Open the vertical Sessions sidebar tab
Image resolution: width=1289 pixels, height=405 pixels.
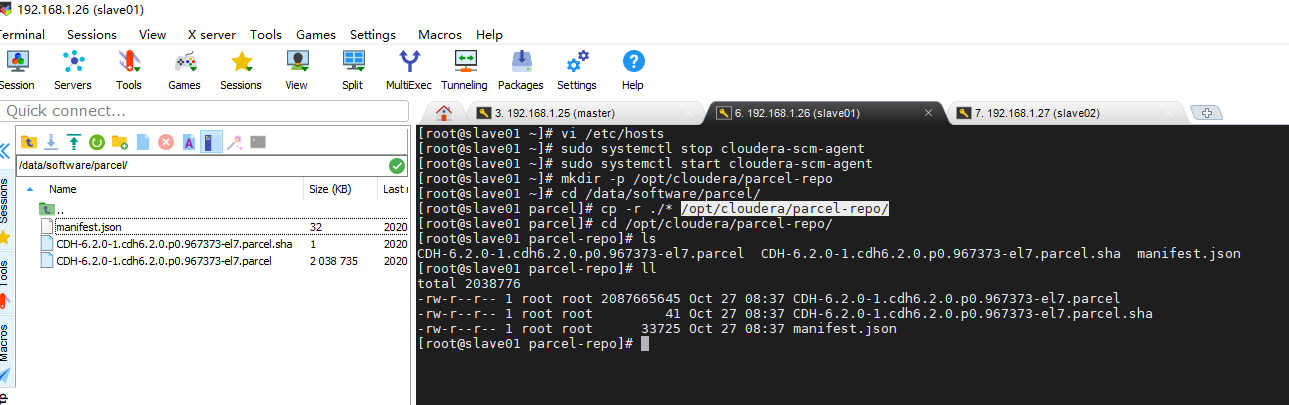[6, 201]
